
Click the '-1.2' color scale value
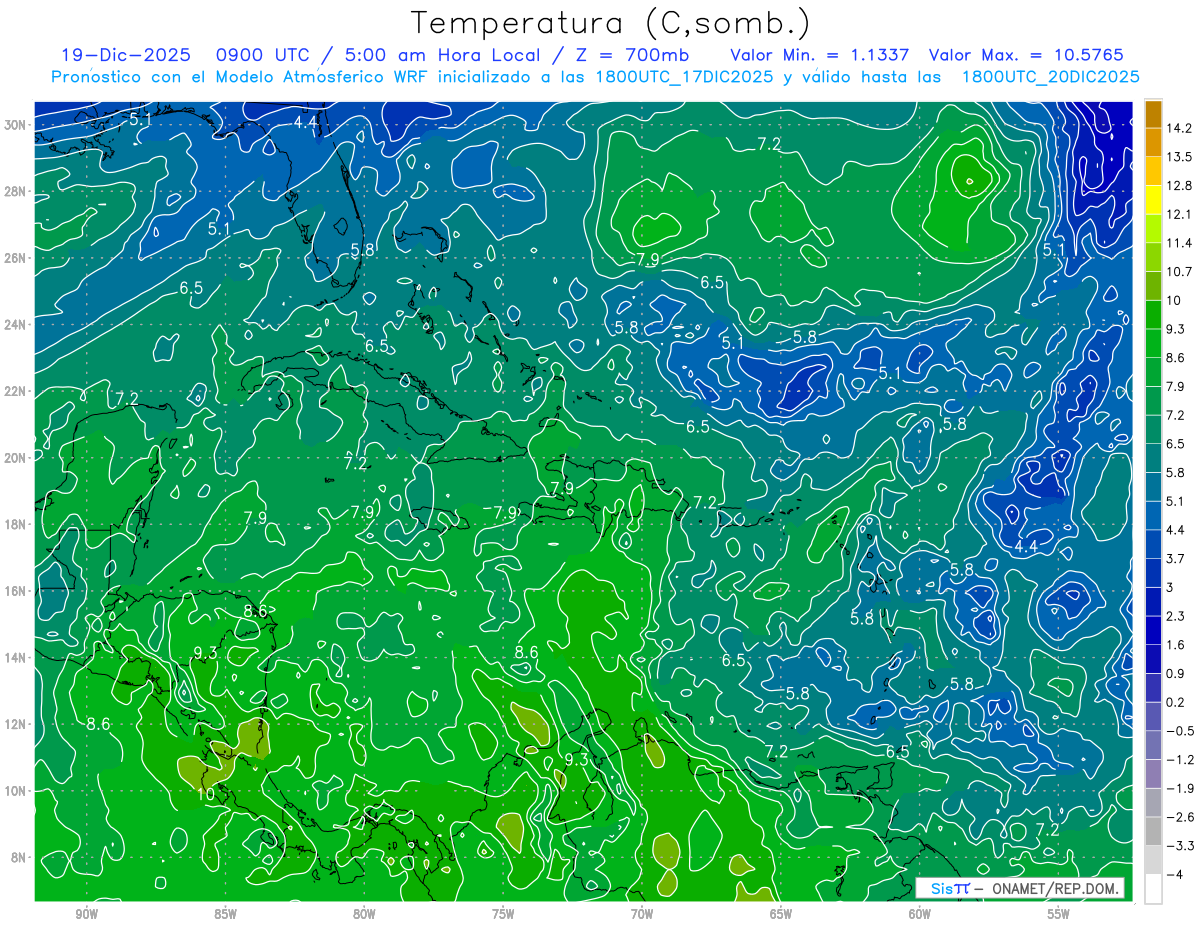click(x=1179, y=759)
